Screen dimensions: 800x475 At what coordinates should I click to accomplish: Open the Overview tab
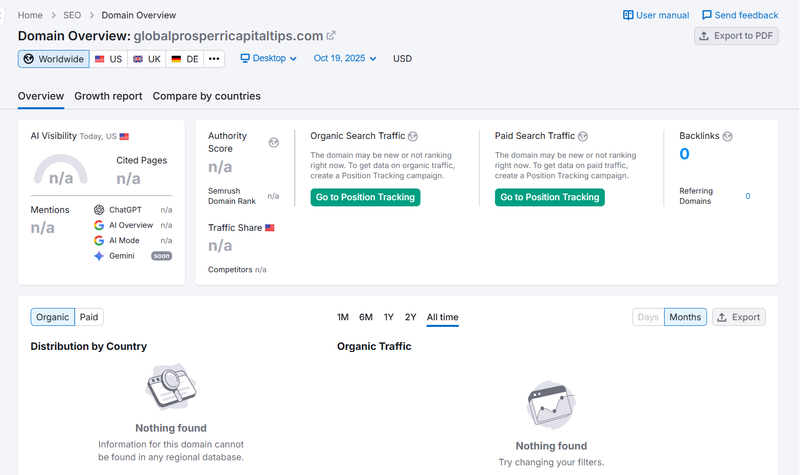(x=41, y=96)
